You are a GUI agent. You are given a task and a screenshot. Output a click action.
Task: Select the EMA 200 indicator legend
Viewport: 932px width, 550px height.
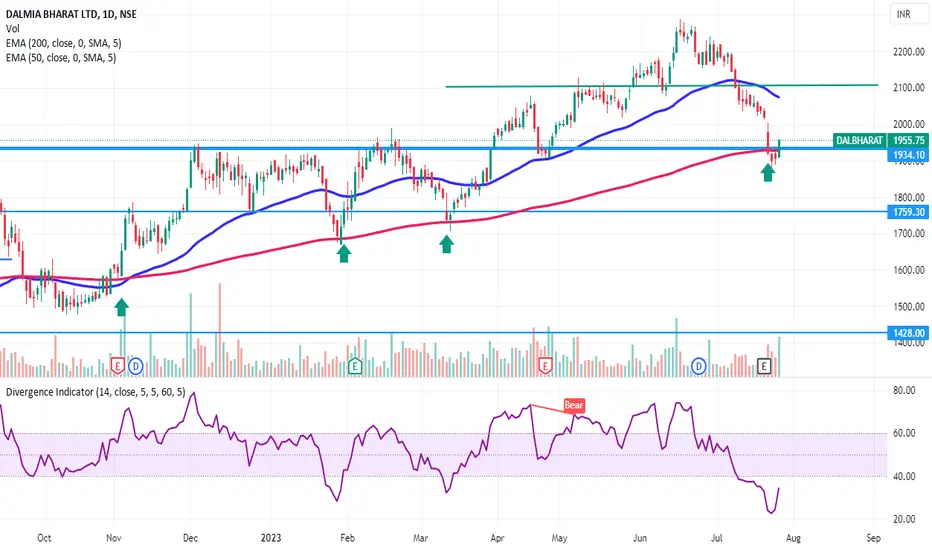coord(64,43)
